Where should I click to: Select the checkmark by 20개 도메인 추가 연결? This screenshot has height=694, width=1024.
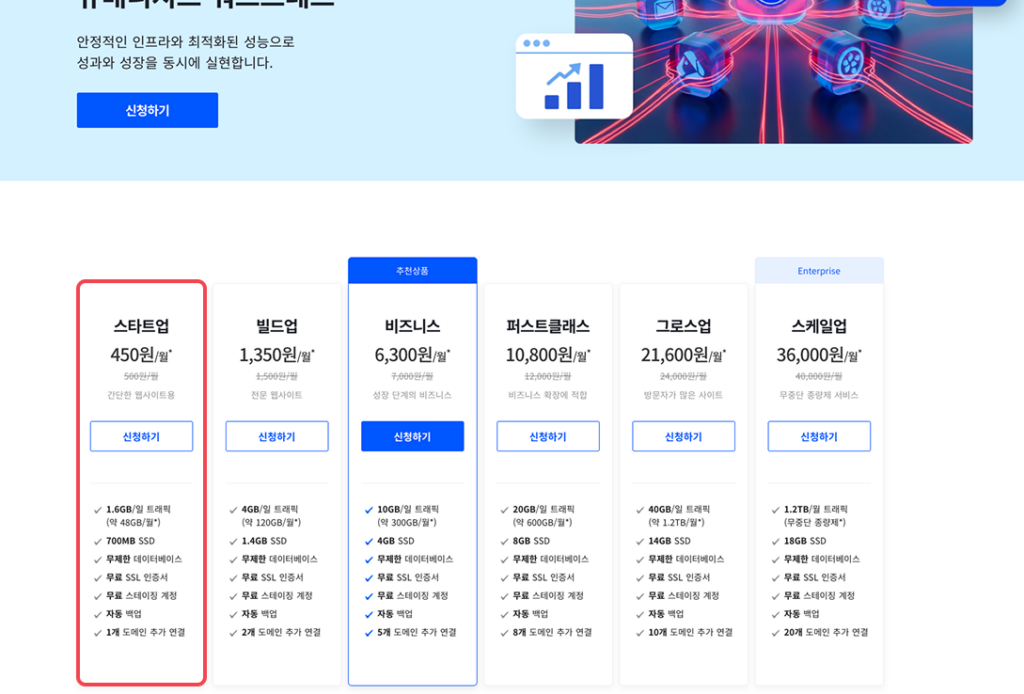point(775,633)
